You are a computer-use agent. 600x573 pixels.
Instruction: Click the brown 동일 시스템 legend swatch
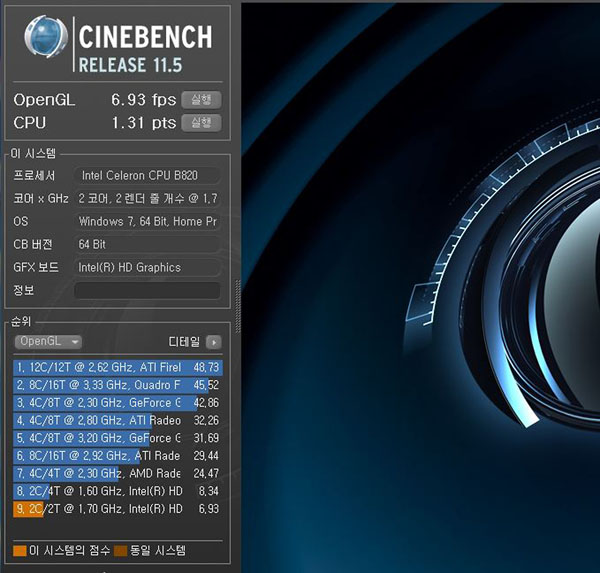121,551
